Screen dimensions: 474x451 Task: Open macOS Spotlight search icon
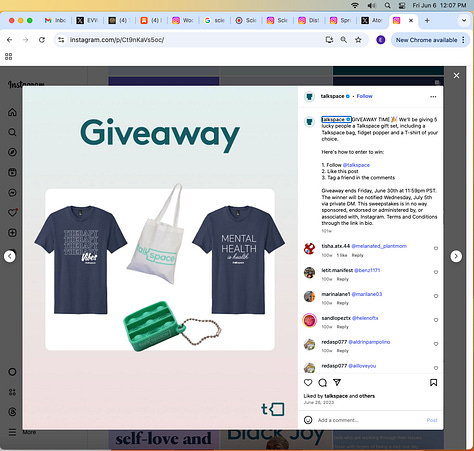pos(387,5)
